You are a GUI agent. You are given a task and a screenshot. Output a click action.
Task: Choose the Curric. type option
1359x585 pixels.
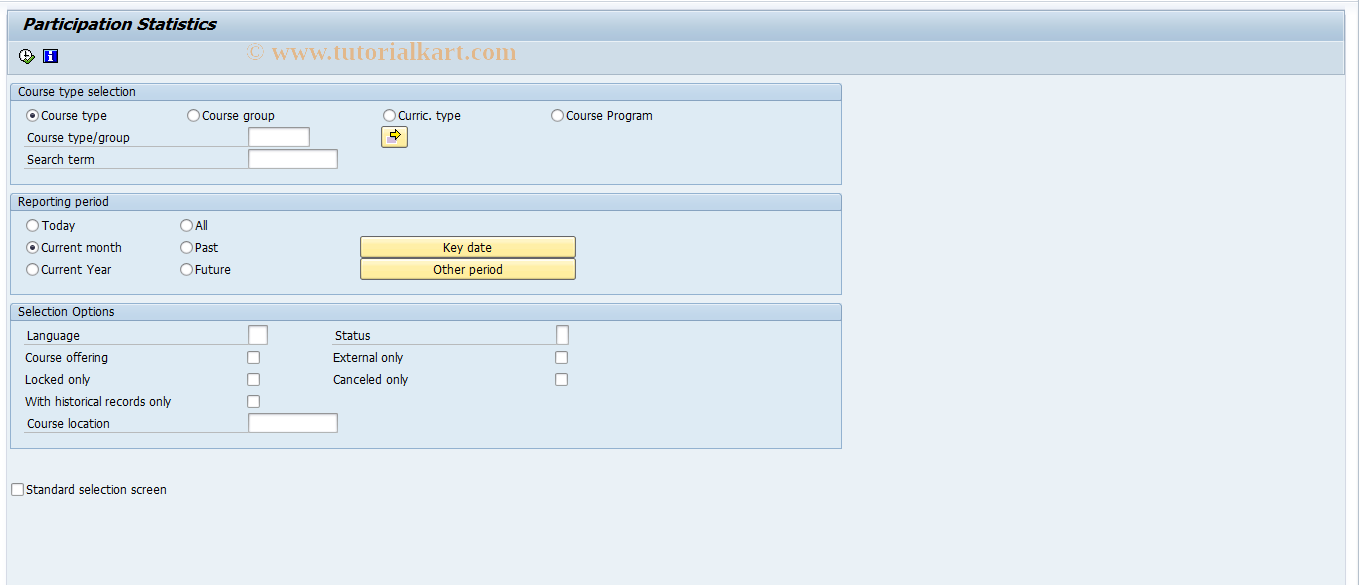(x=389, y=116)
